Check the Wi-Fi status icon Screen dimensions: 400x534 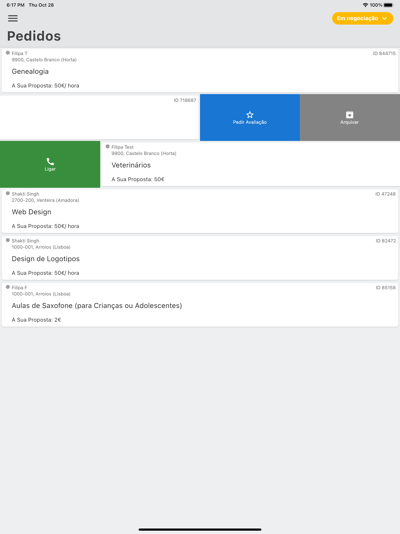click(365, 5)
